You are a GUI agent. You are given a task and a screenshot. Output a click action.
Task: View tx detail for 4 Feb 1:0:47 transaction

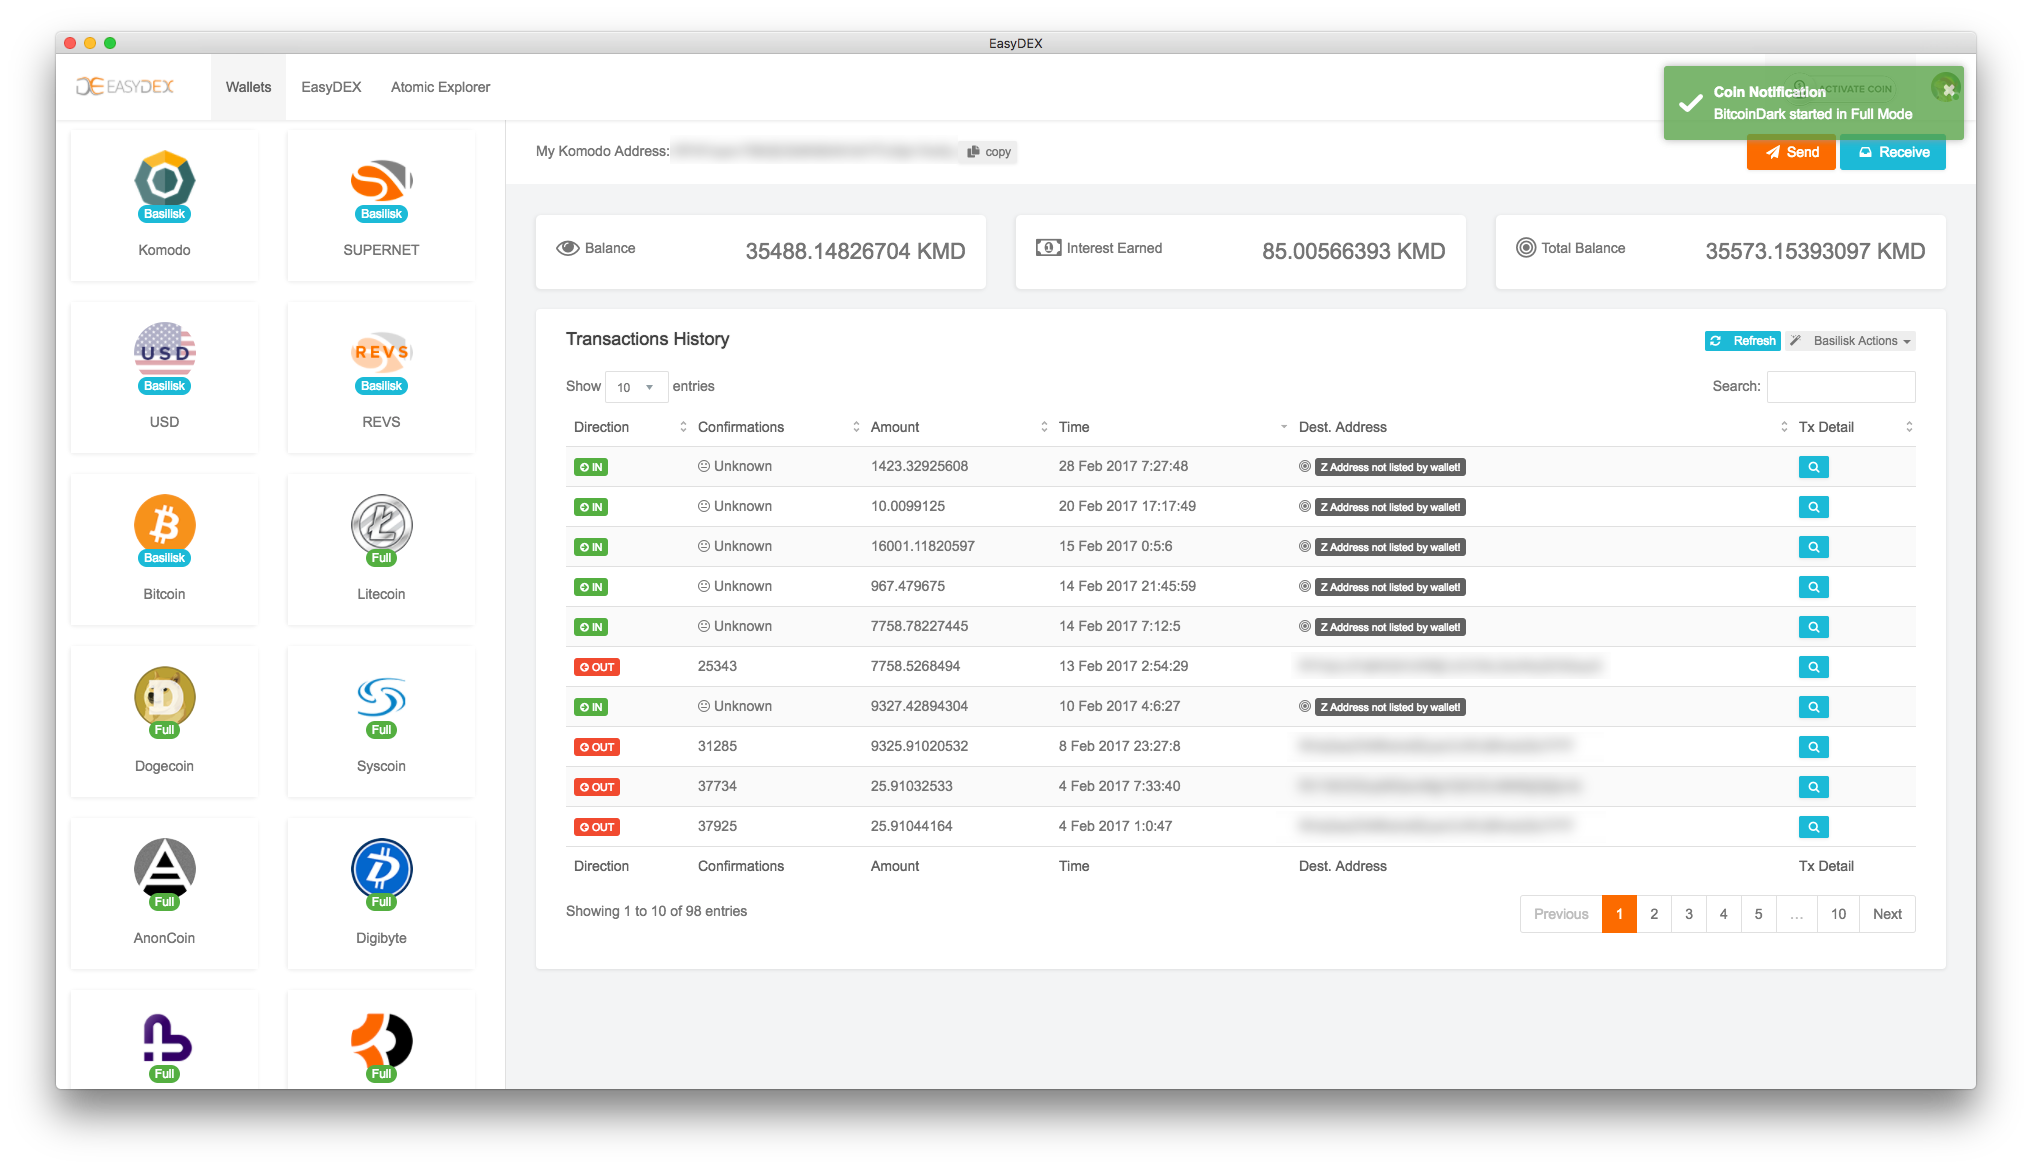click(1813, 827)
